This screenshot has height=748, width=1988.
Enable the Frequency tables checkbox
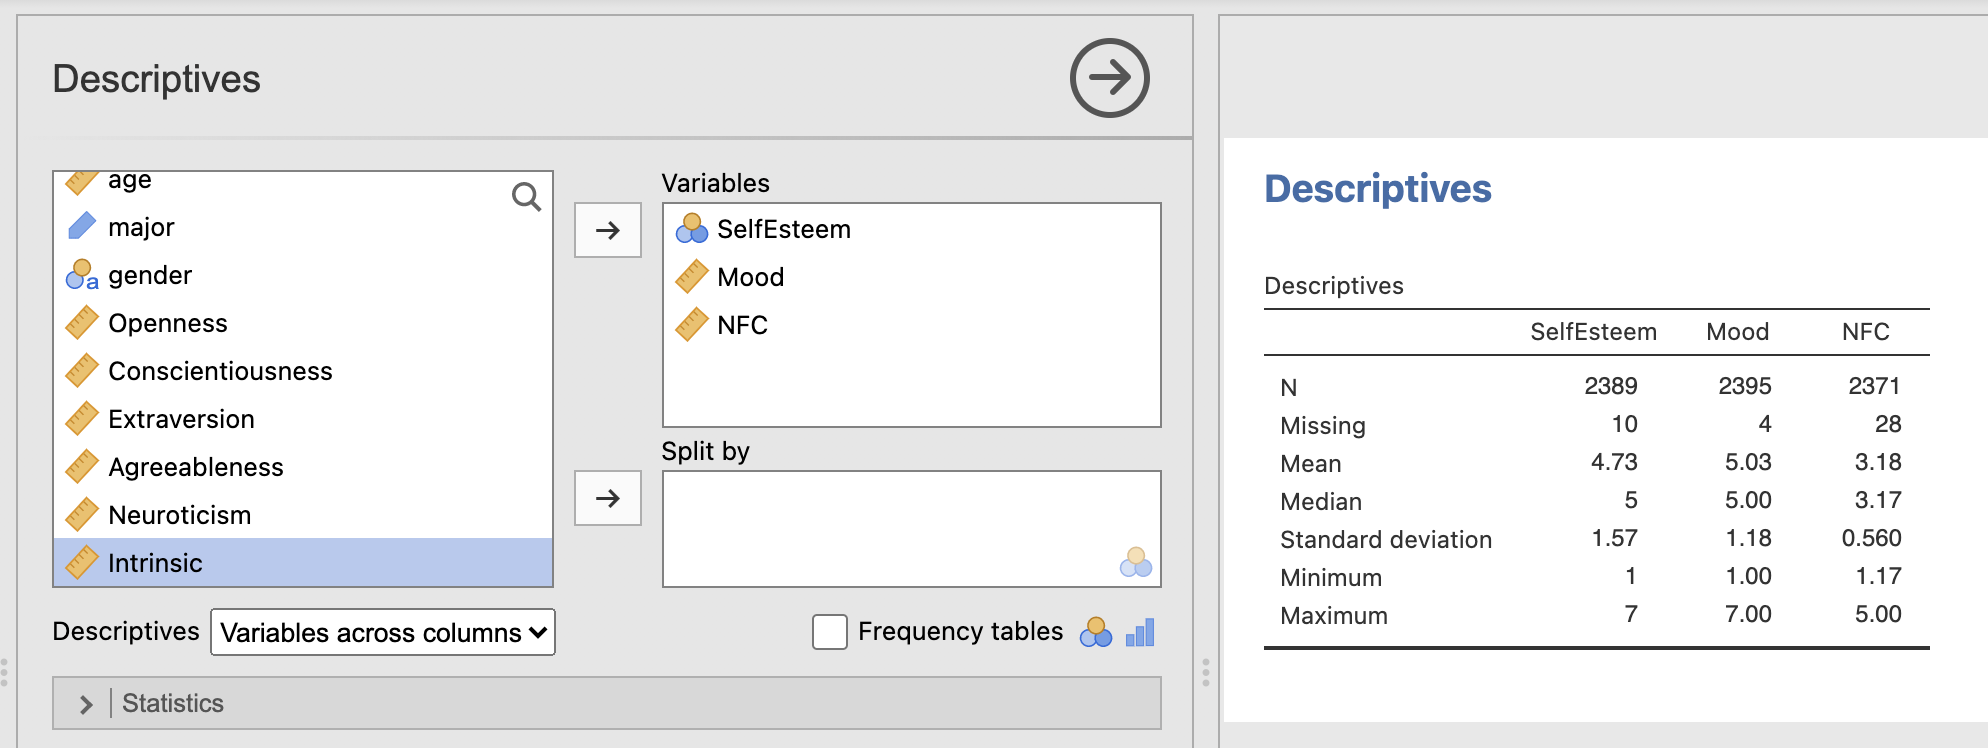pos(830,632)
